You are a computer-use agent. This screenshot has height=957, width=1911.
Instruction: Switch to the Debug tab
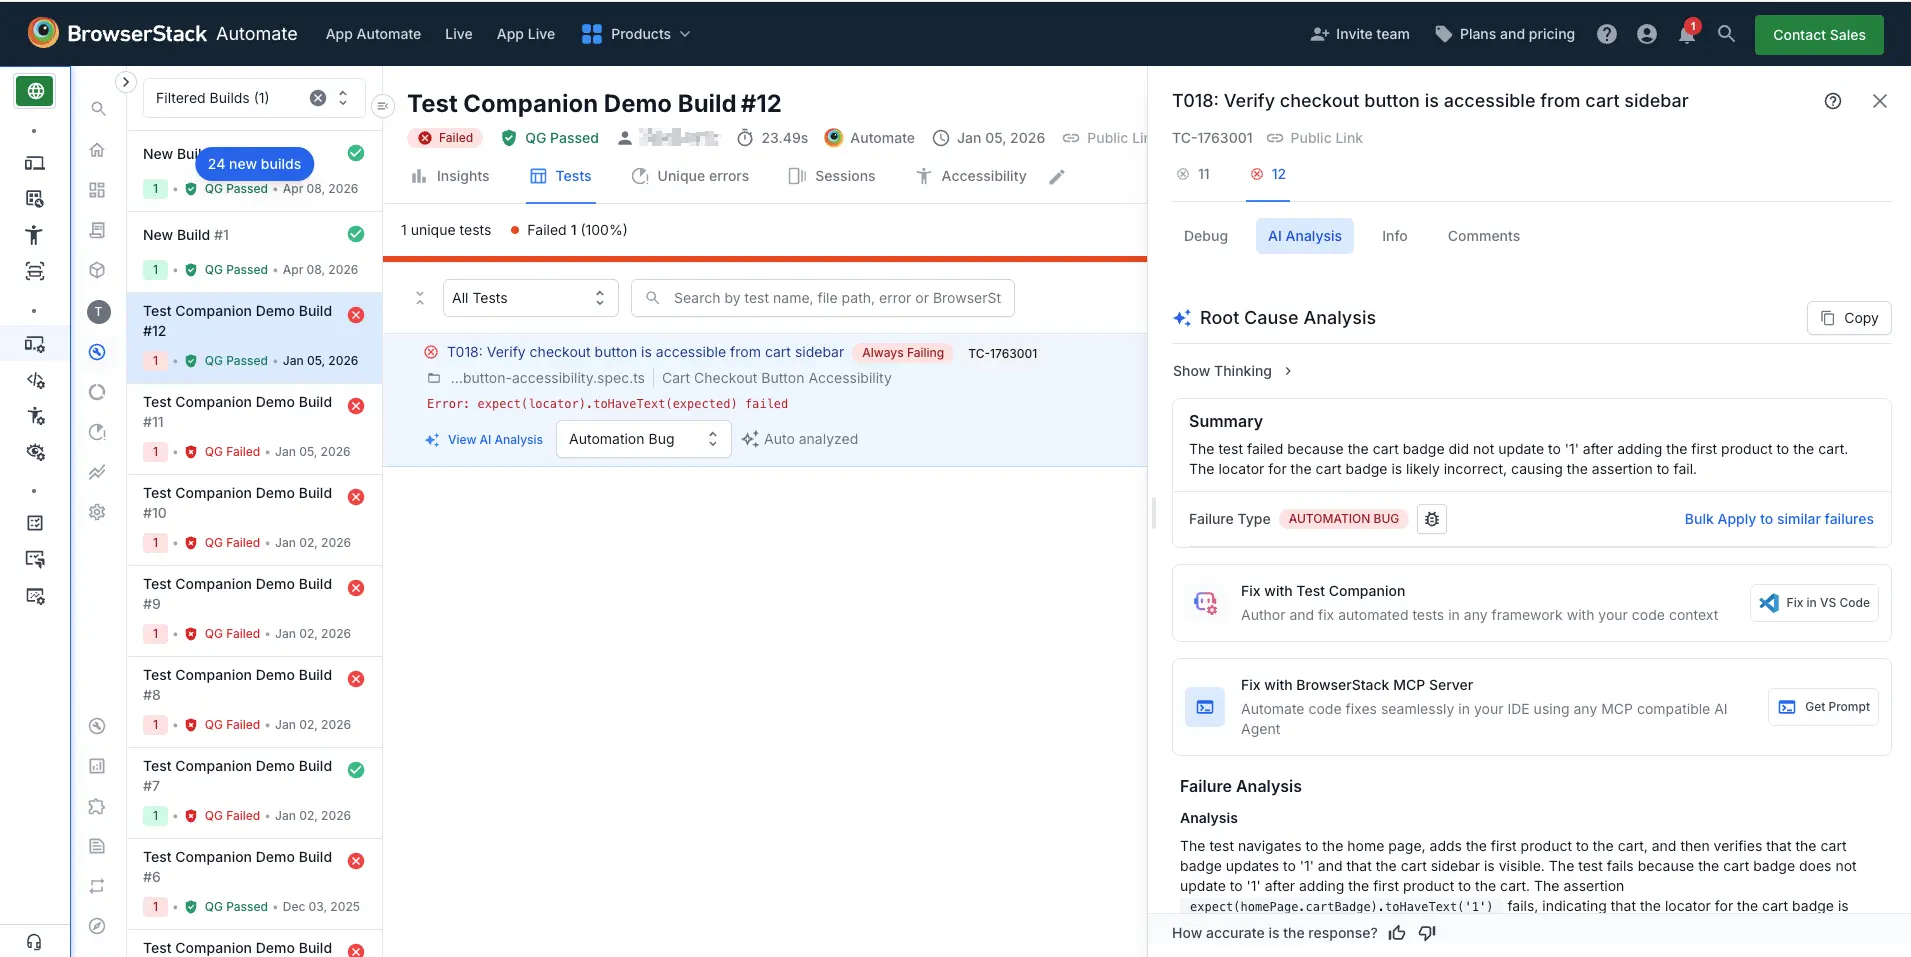(x=1205, y=236)
